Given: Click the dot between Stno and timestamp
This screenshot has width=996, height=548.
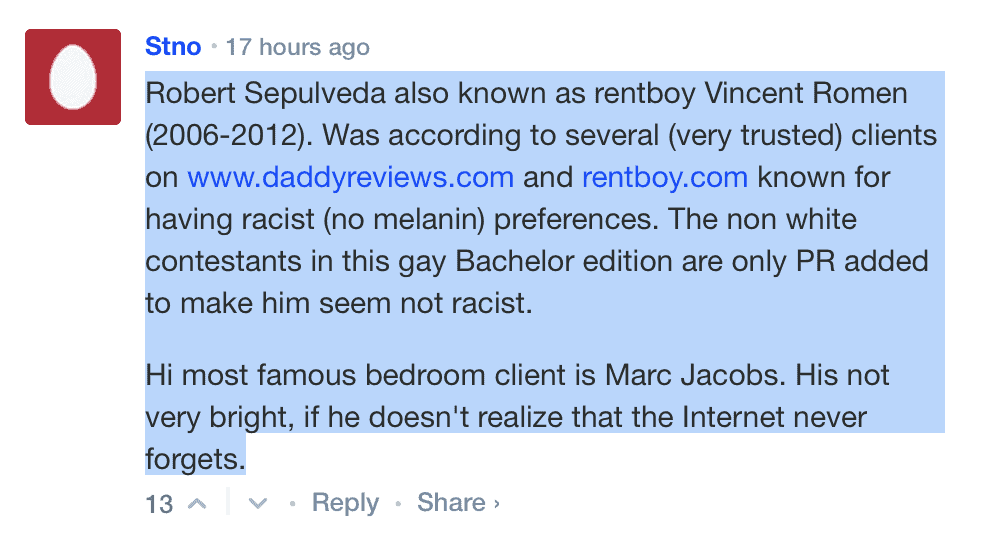Looking at the screenshot, I should tap(214, 46).
